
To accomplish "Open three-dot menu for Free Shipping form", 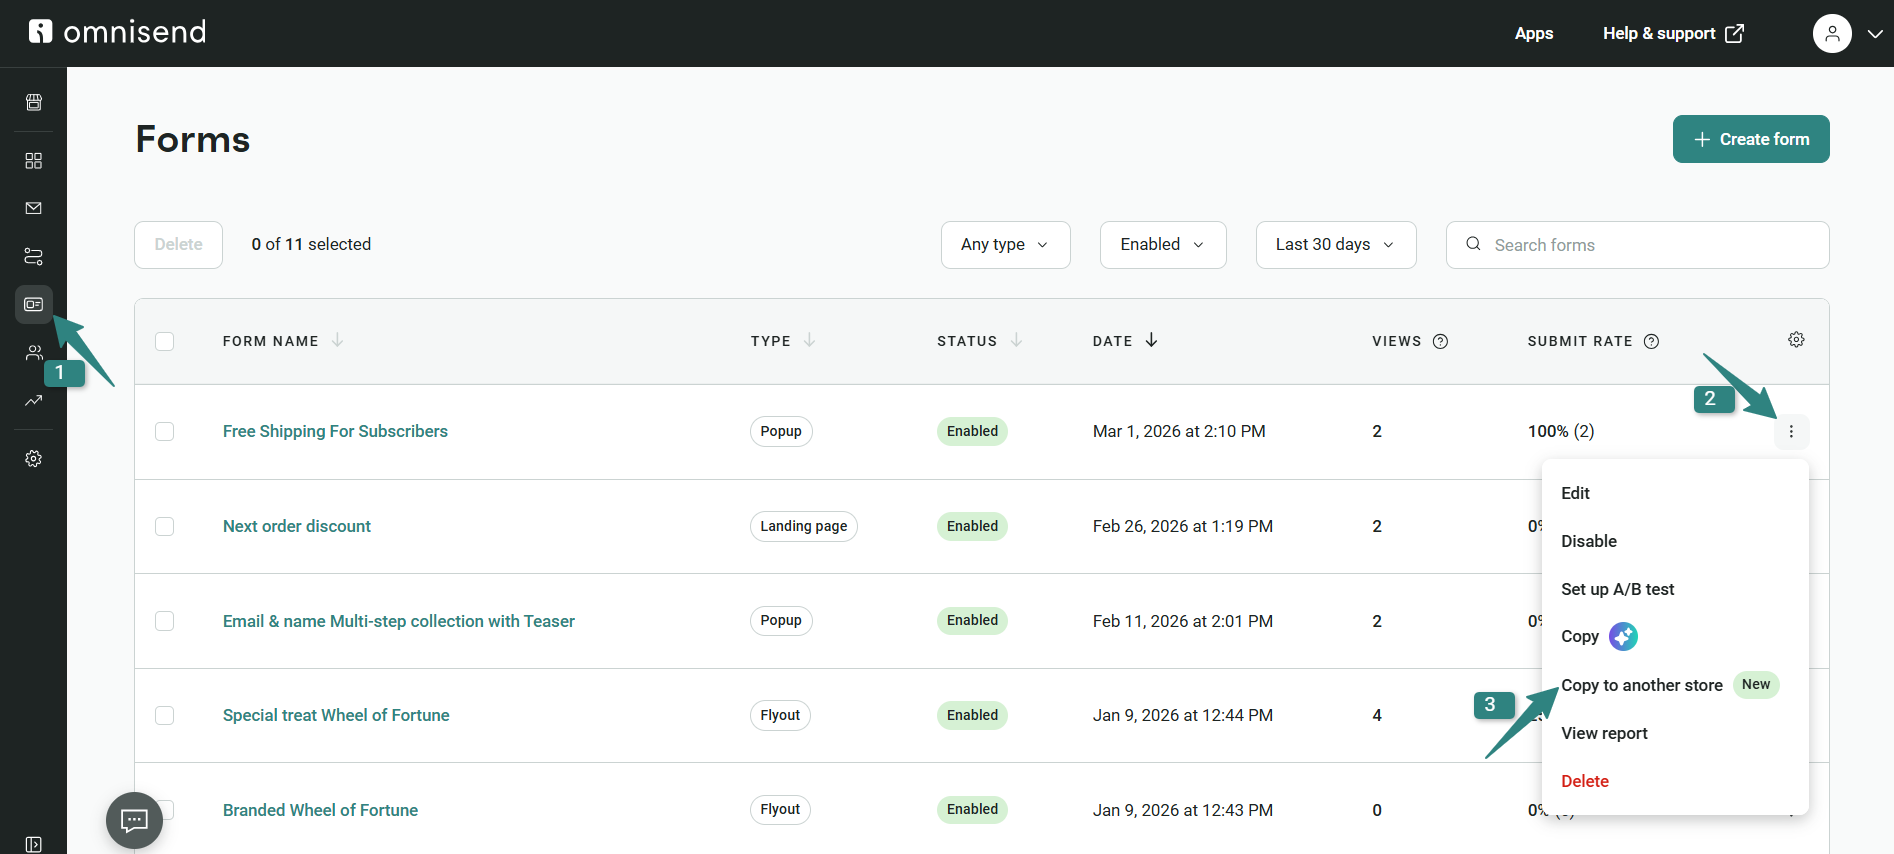I will [x=1791, y=432].
